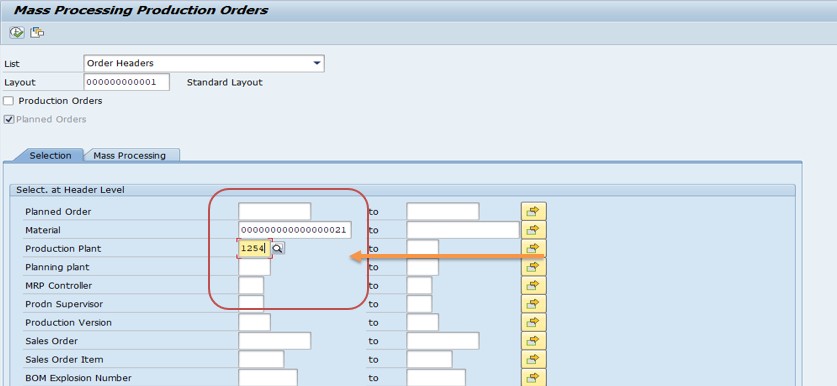Screen dimensions: 837x386
Task: Open multiple selection for Production Plant
Action: coord(533,248)
